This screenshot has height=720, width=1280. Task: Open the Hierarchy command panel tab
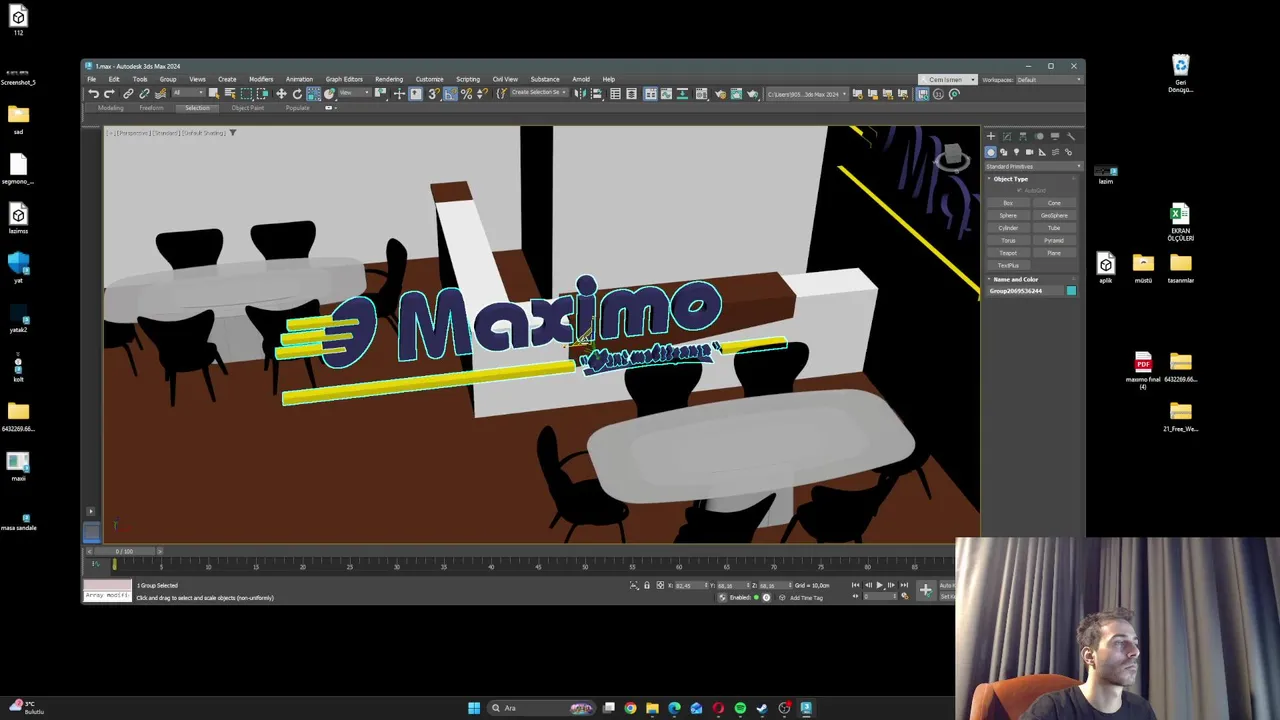(1023, 136)
